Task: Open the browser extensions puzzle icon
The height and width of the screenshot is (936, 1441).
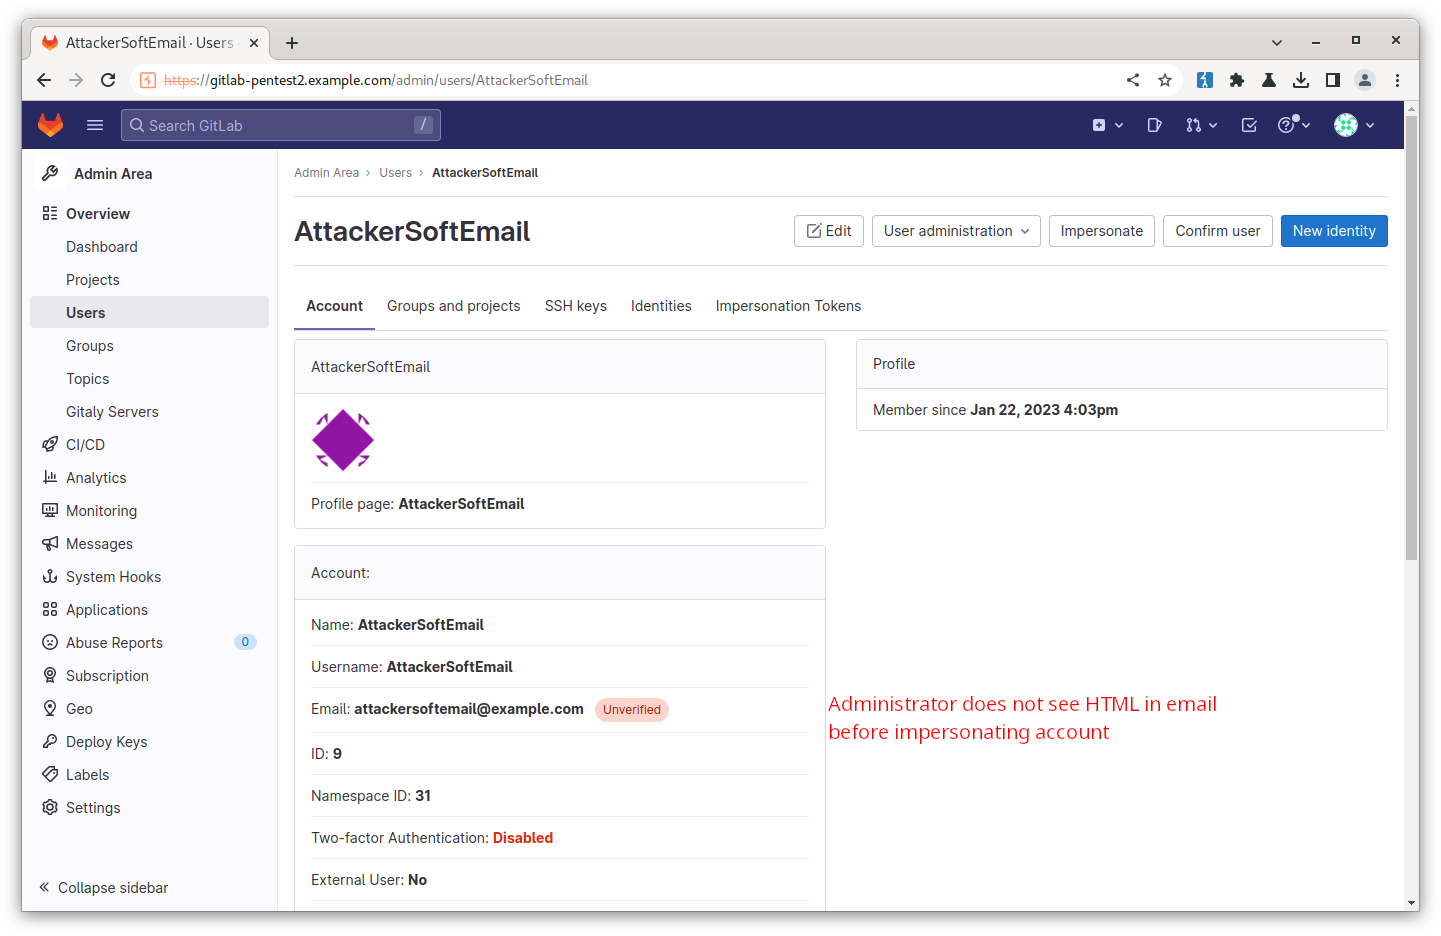Action: tap(1237, 80)
